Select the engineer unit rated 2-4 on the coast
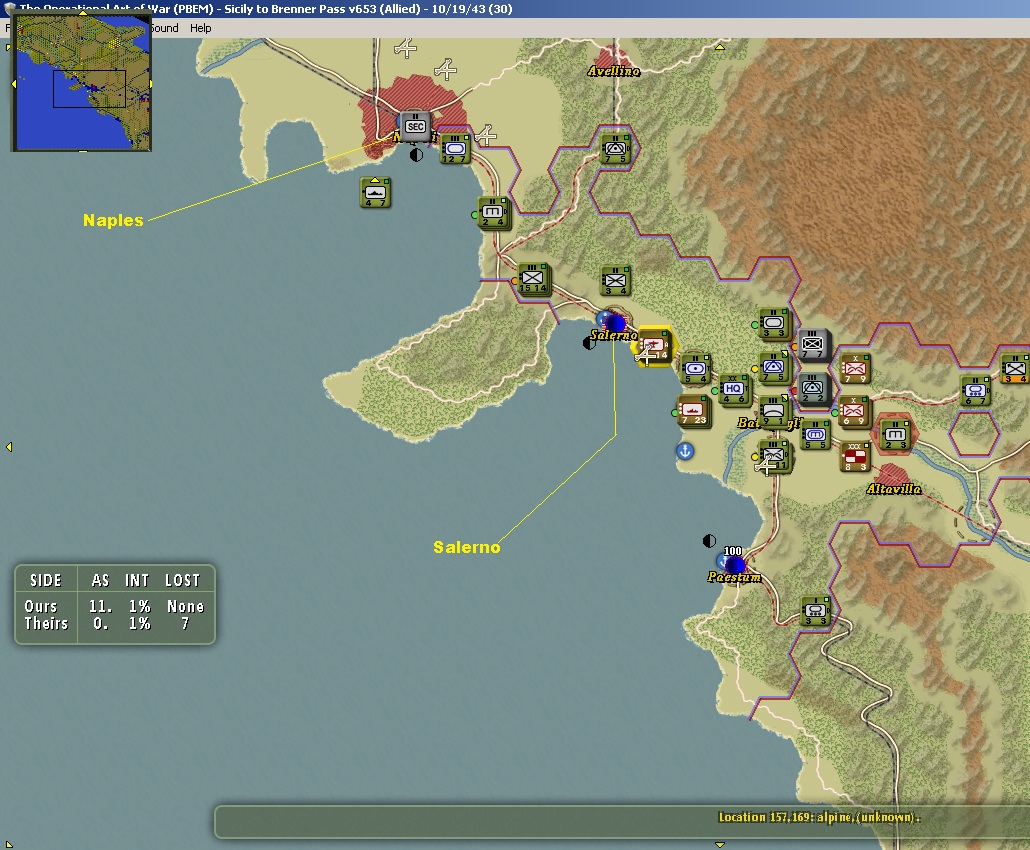Screen dimensions: 1030x850 [493, 212]
